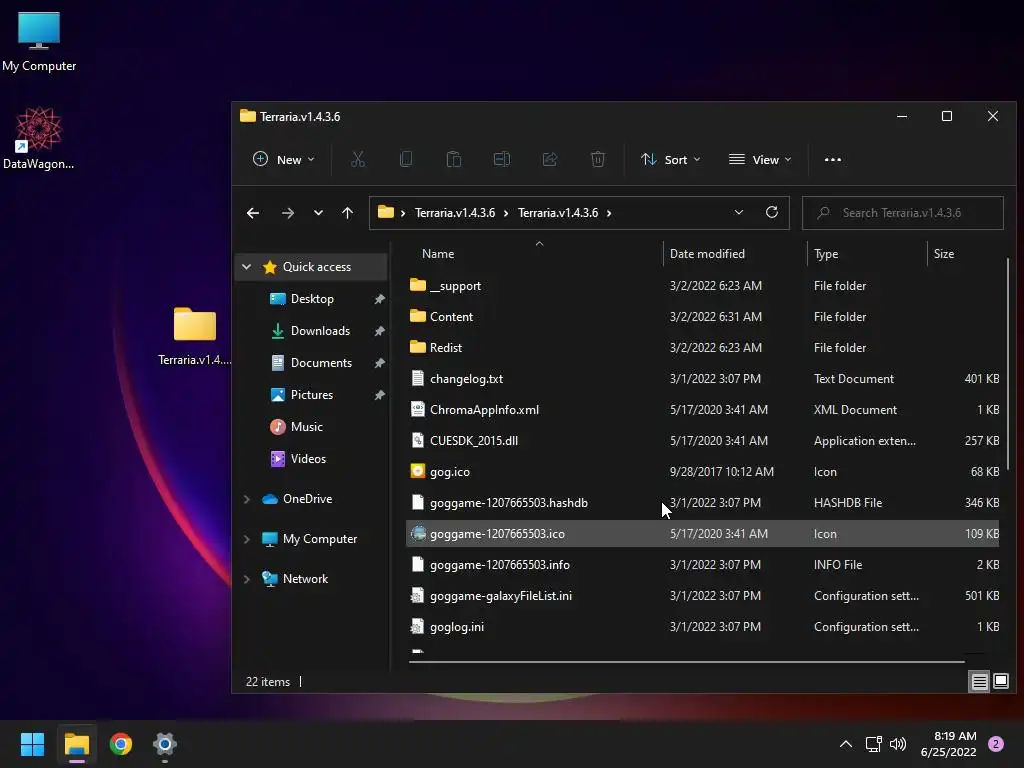This screenshot has width=1024, height=768.
Task: Open the New dropdown menu
Action: [283, 159]
